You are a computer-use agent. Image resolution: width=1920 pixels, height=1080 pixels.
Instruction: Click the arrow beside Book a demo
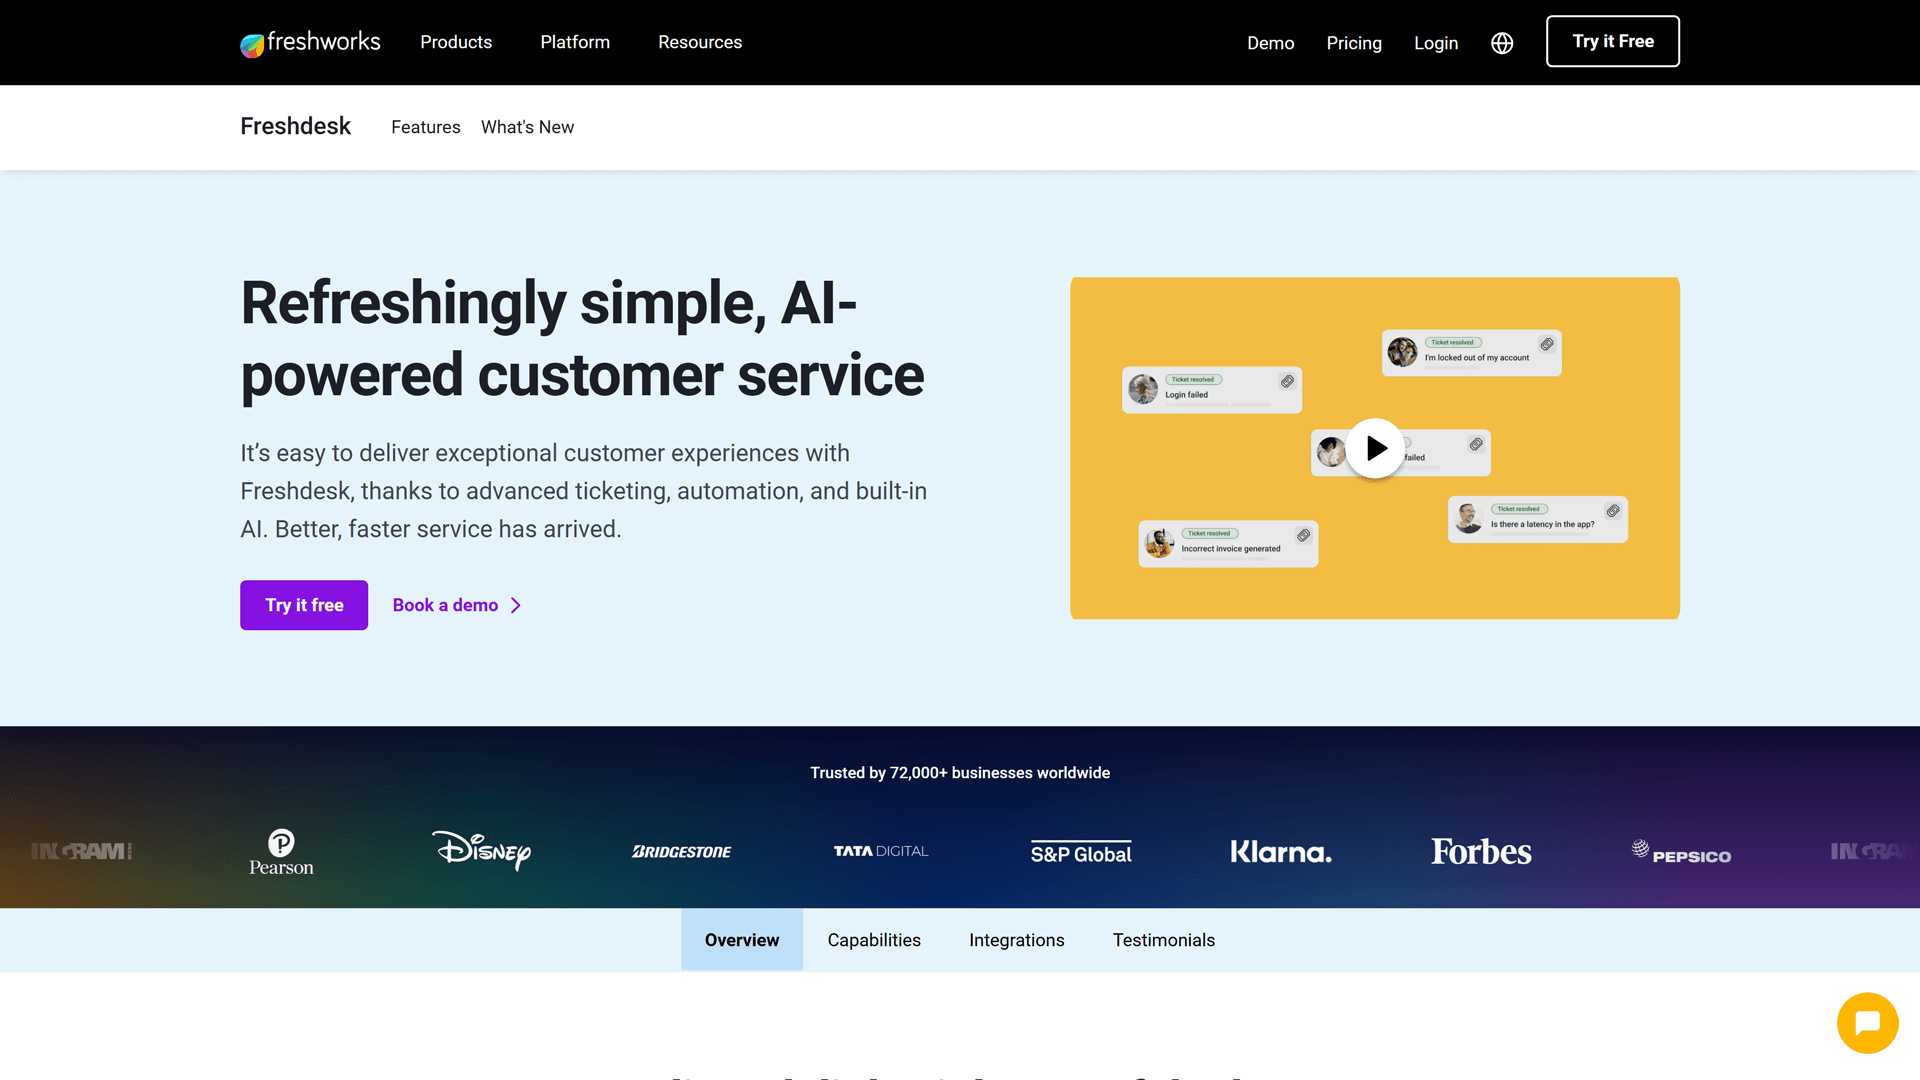tap(516, 605)
